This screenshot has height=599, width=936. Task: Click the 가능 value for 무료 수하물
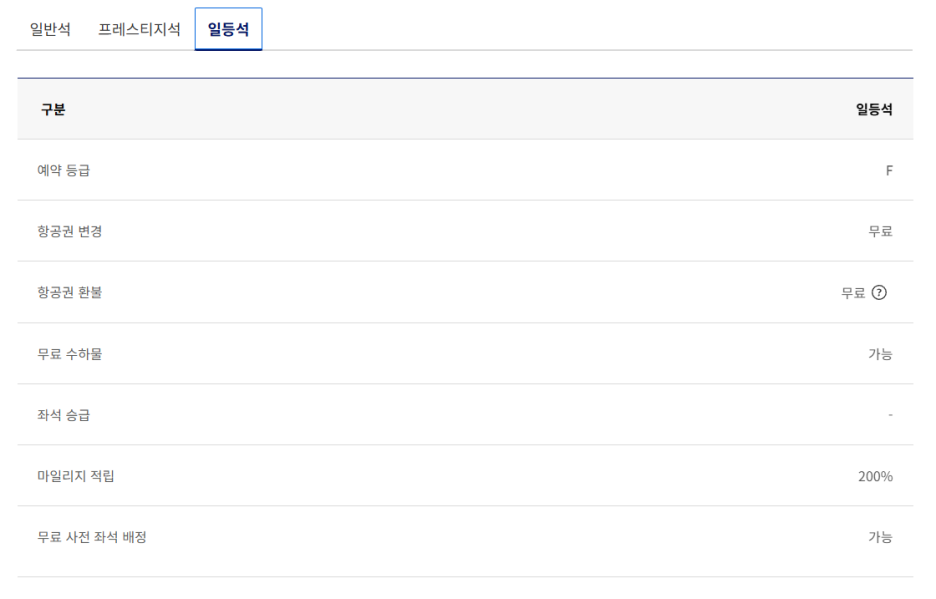880,354
